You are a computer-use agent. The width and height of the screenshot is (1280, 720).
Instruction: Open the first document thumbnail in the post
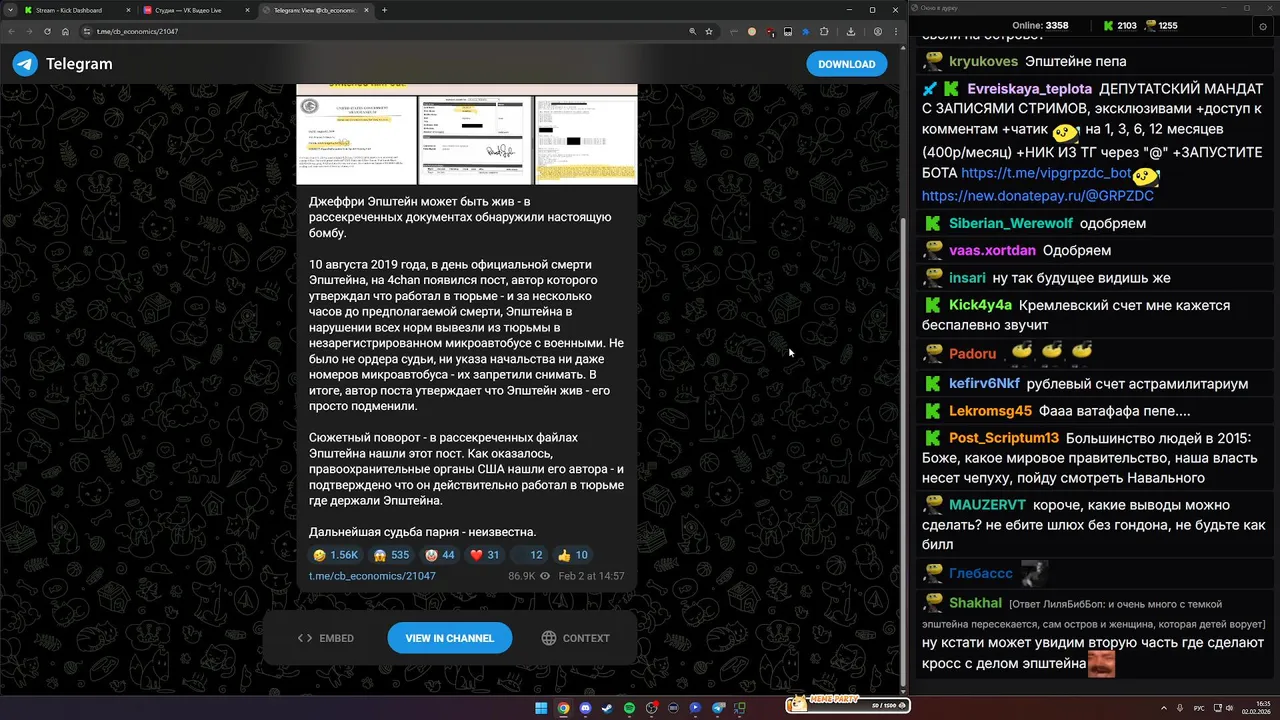point(357,140)
